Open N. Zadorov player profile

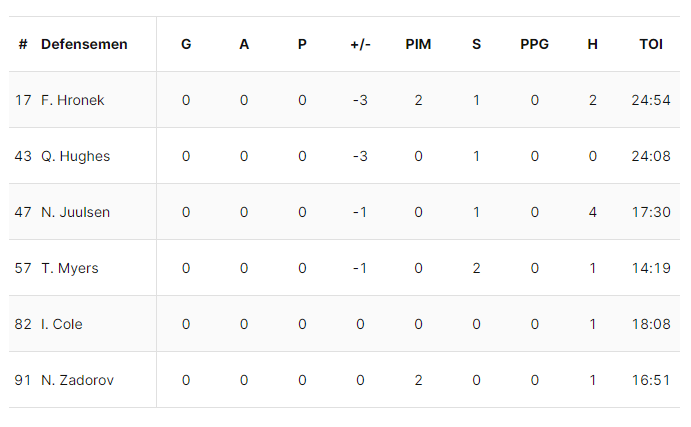point(77,380)
